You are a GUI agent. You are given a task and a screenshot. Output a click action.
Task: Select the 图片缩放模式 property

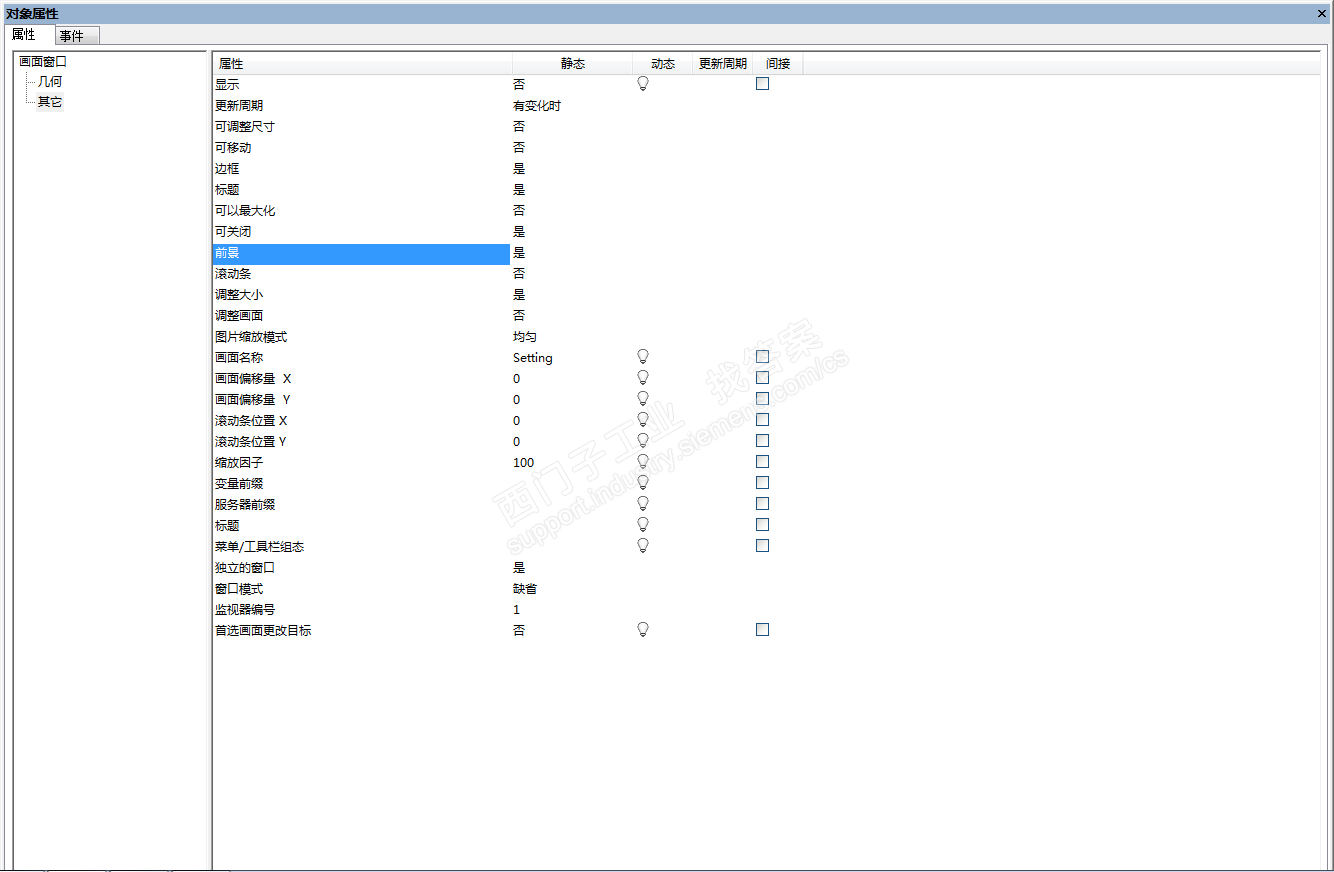click(251, 337)
